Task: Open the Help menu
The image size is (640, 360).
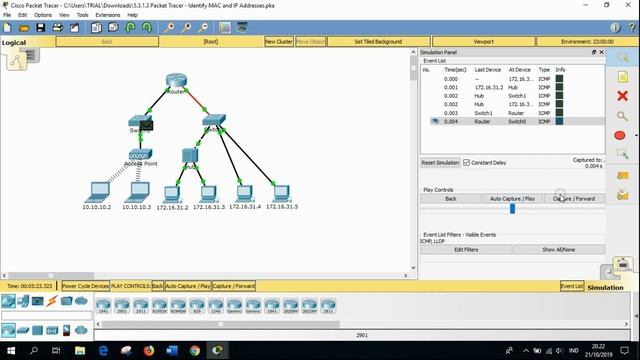Action: point(132,15)
